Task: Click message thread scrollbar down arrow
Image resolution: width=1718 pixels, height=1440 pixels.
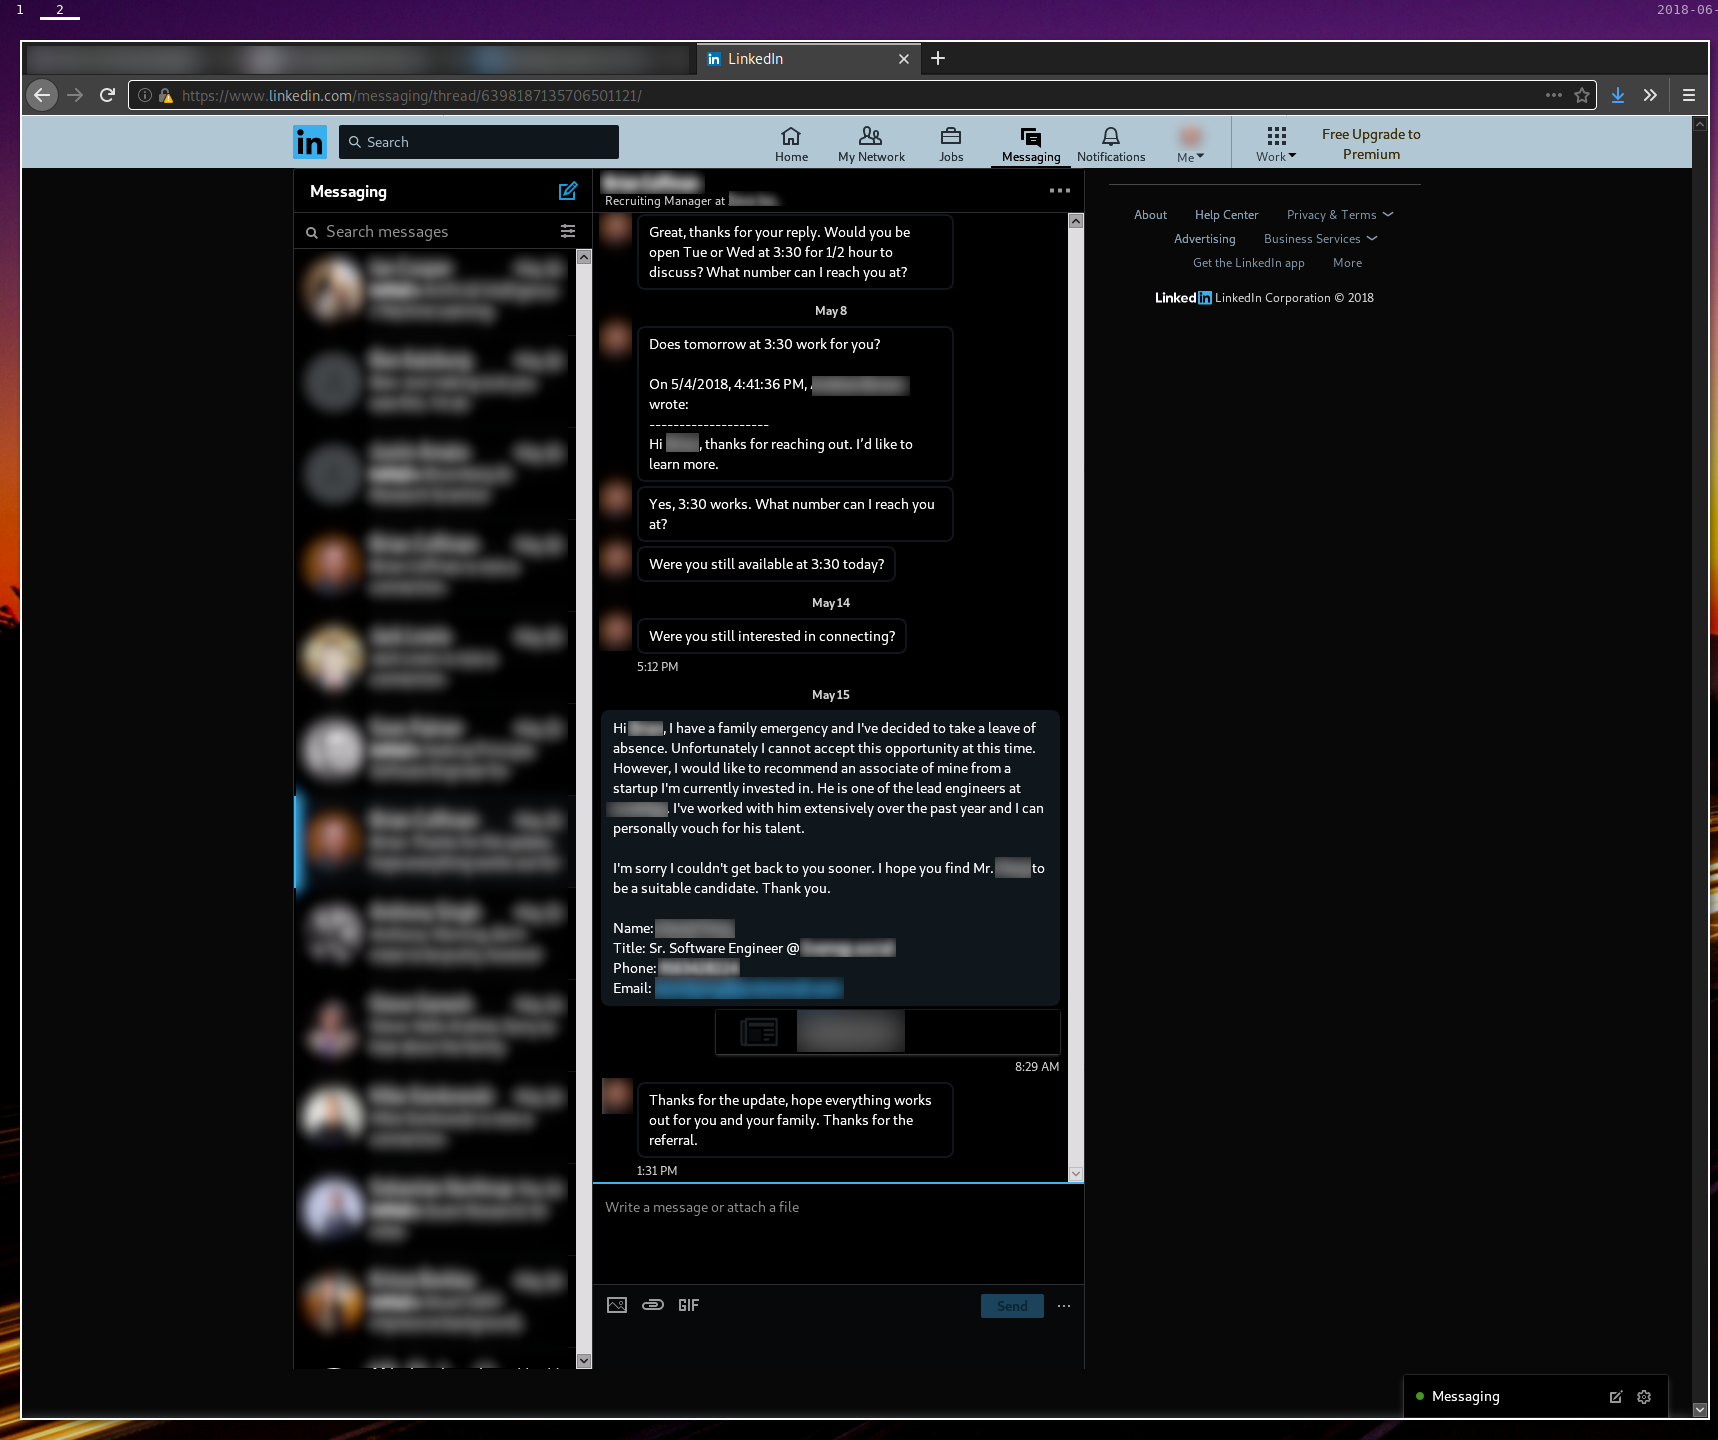Action: click(x=1076, y=1173)
